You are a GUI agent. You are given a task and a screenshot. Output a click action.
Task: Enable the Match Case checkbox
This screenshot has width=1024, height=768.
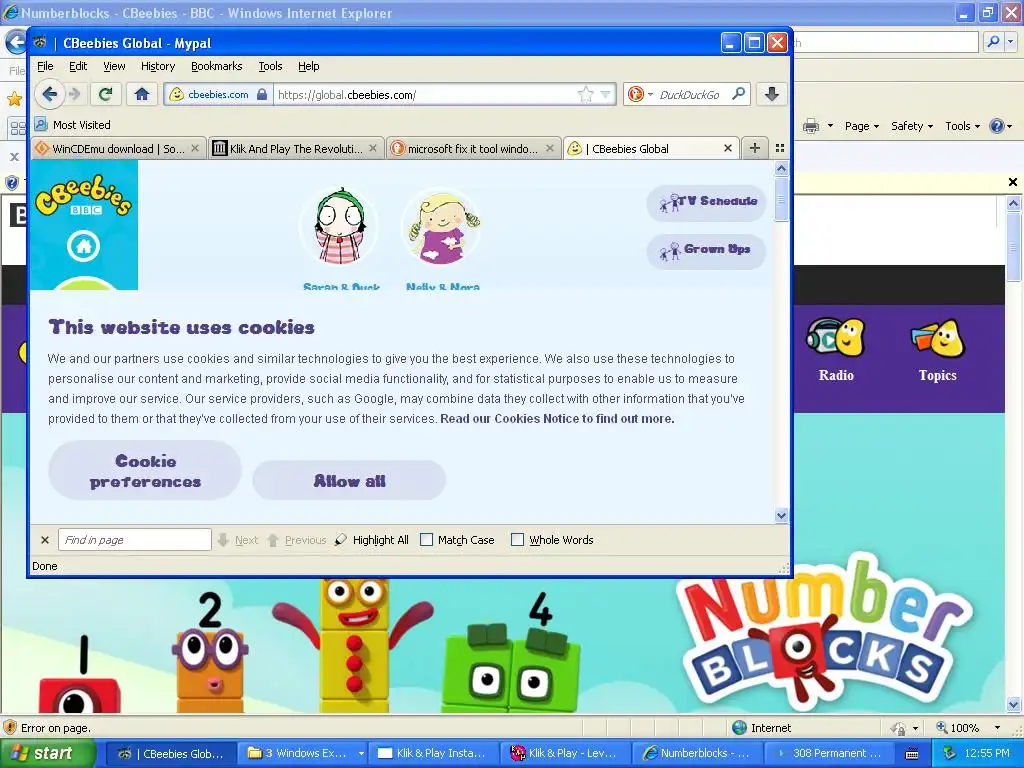click(x=426, y=540)
